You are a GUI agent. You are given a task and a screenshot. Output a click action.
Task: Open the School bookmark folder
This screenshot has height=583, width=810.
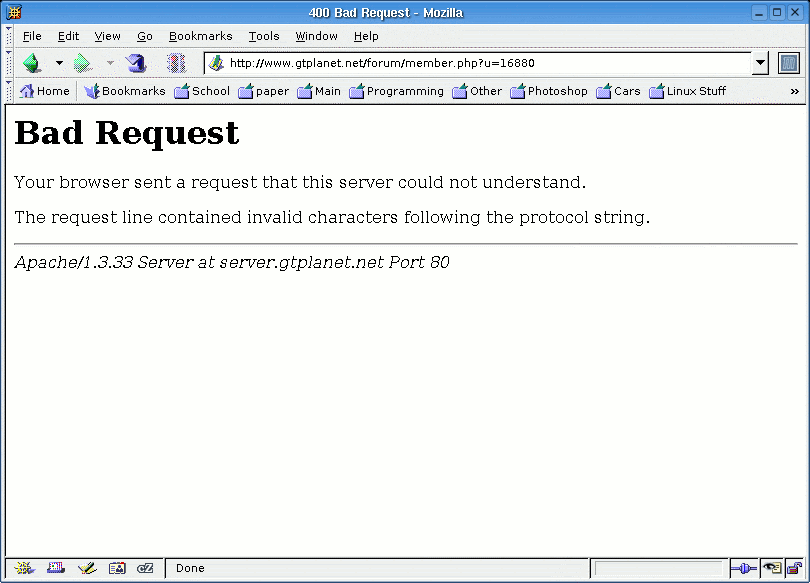coord(202,91)
